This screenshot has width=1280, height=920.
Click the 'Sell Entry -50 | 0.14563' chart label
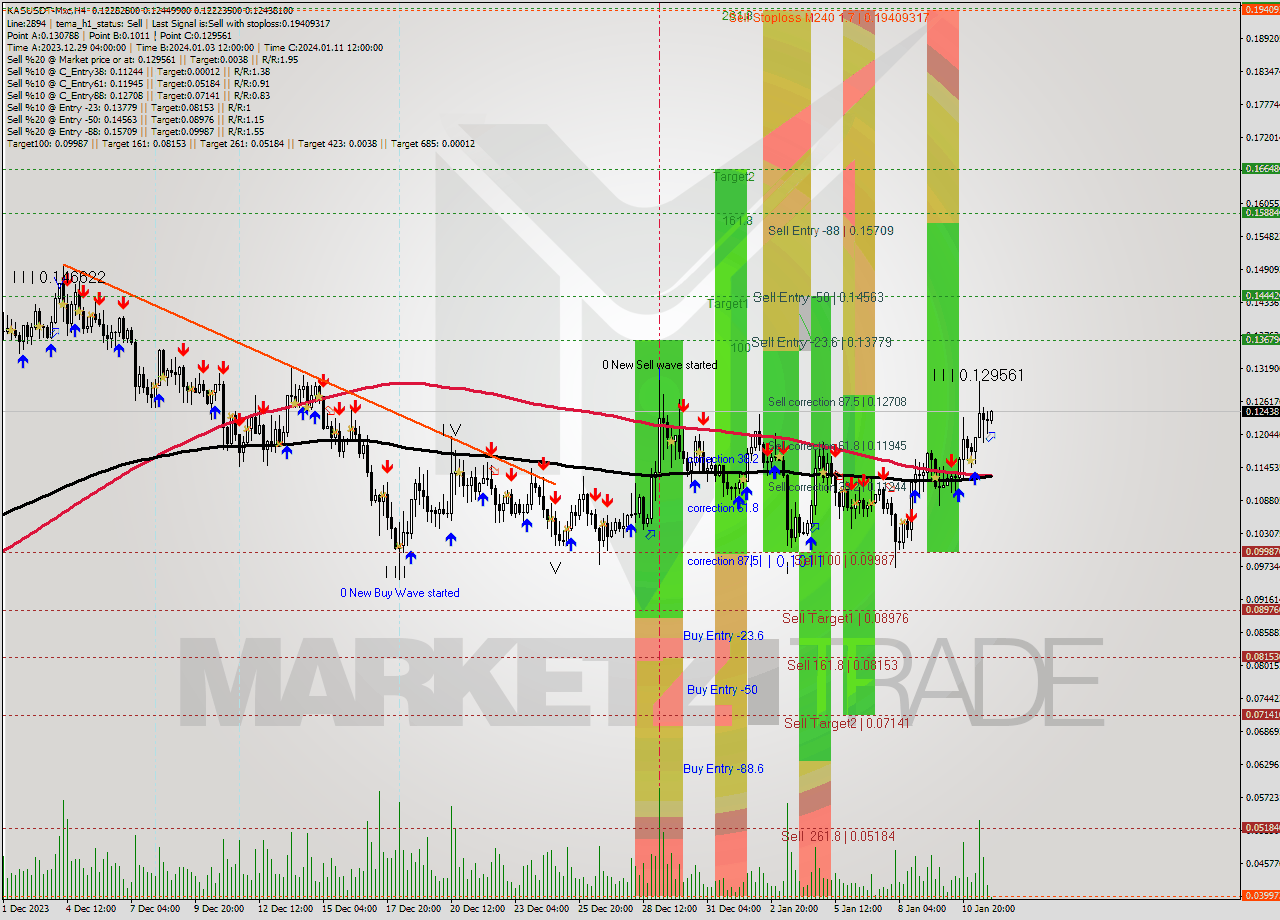tap(818, 297)
